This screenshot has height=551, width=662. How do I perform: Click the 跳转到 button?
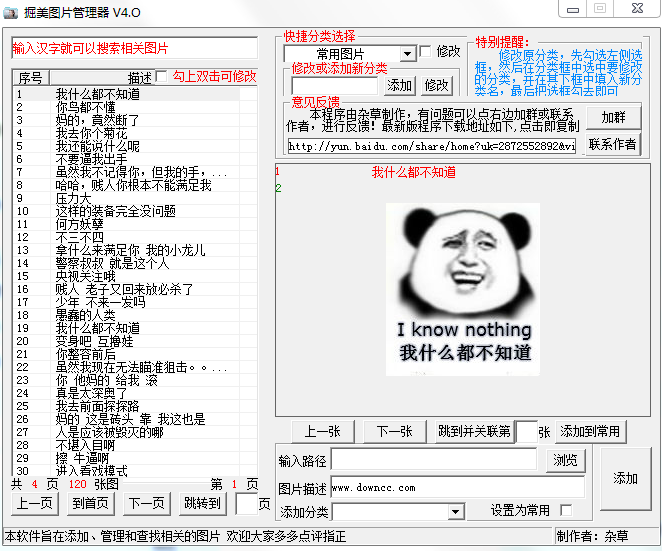pos(202,503)
